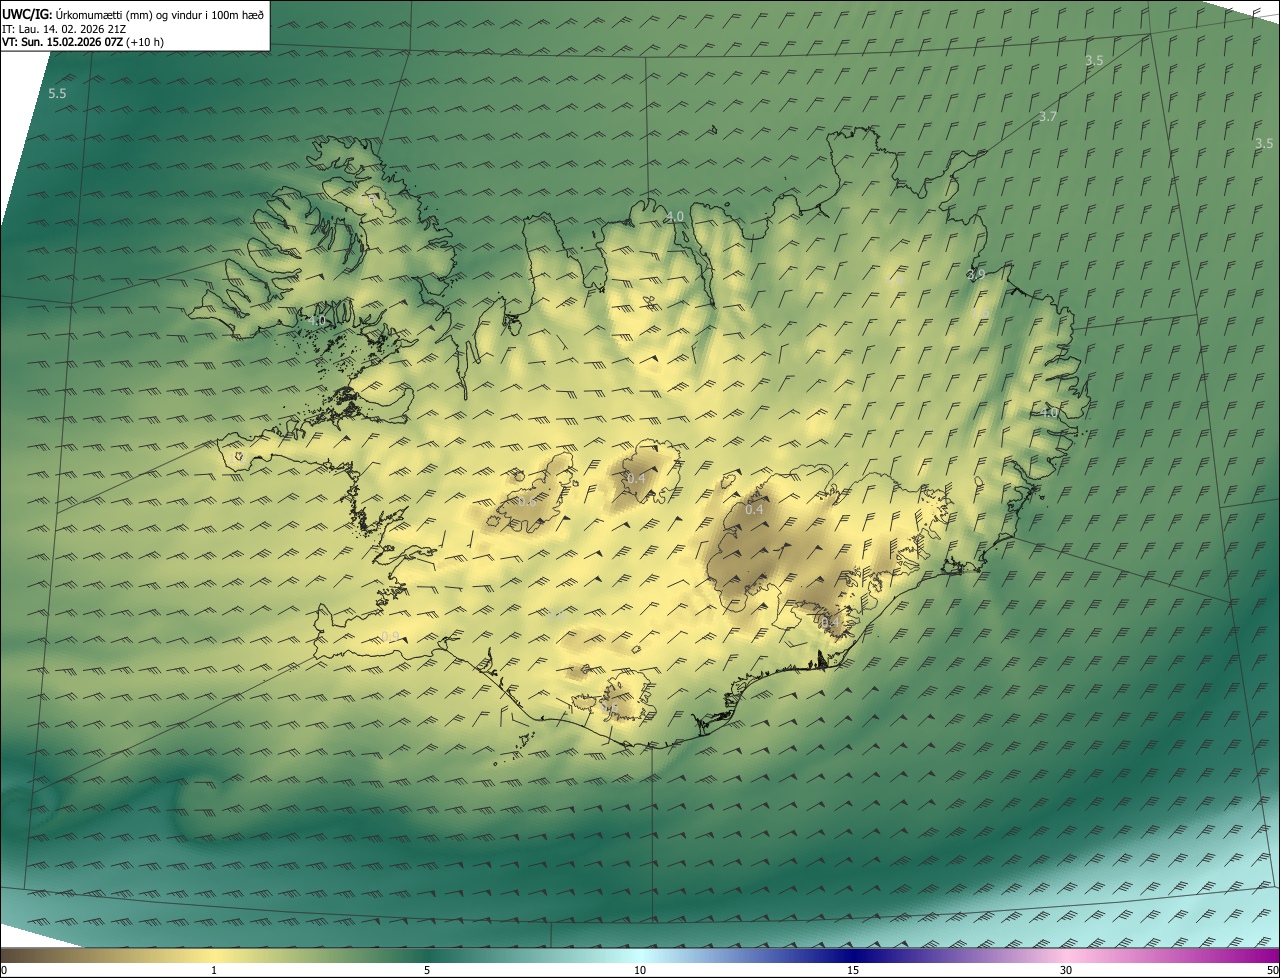Select the 4.0 label on the north coast peninsula
Image resolution: width=1280 pixels, height=978 pixels.
(x=675, y=217)
